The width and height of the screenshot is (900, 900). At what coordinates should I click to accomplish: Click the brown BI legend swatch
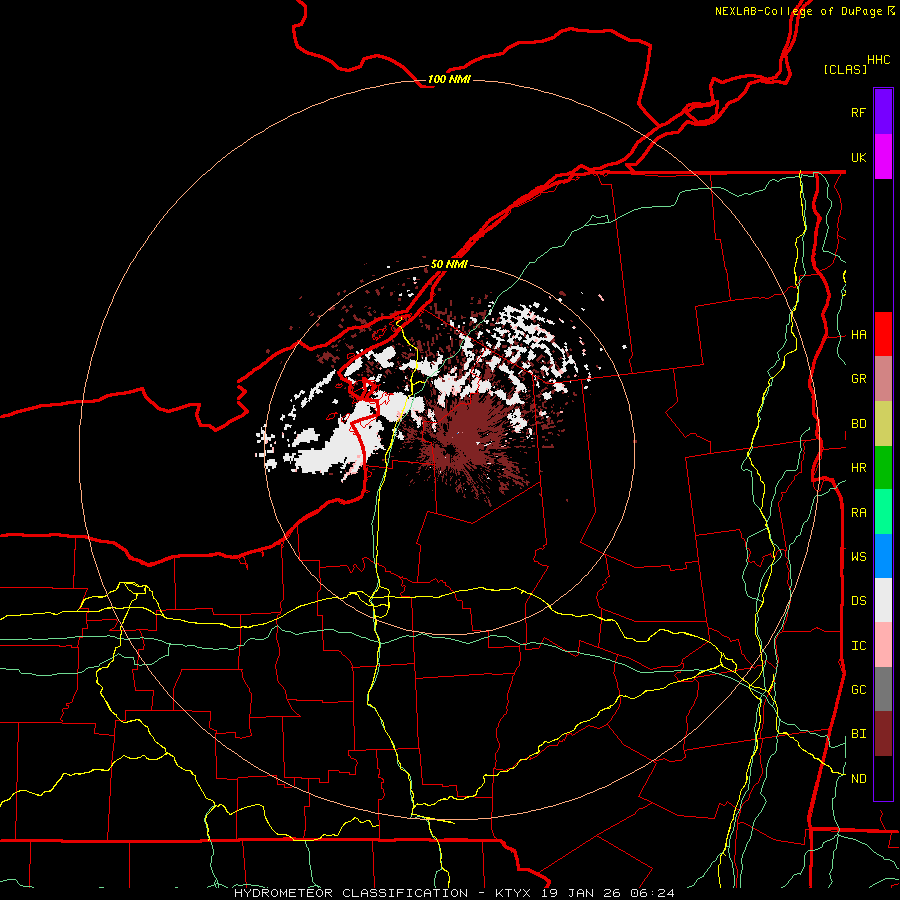click(883, 734)
